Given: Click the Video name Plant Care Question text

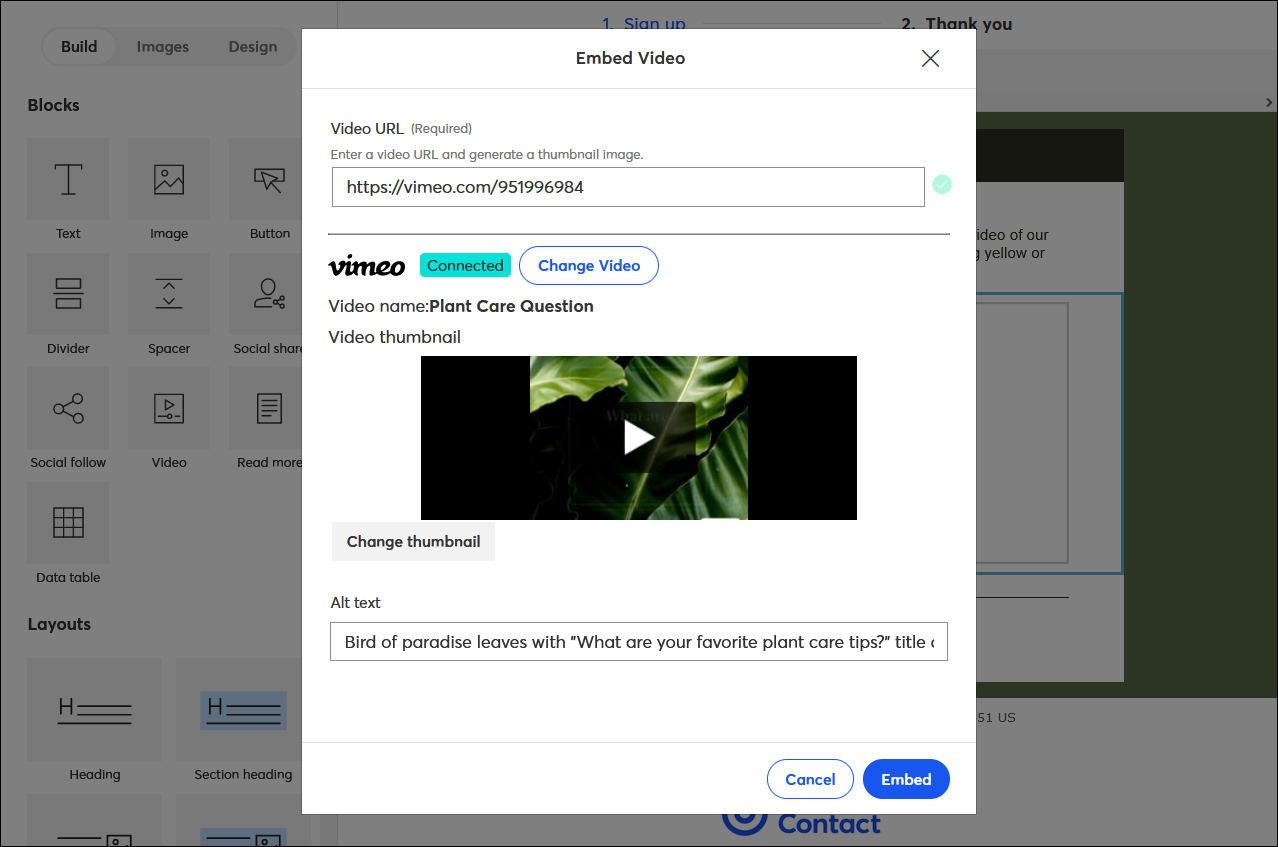Looking at the screenshot, I should coord(461,306).
